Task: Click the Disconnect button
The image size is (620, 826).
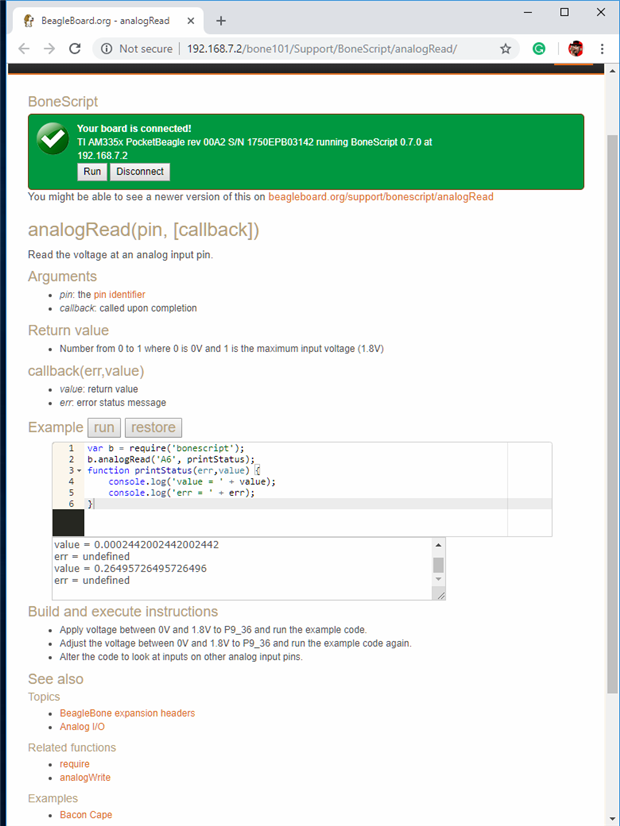Action: point(140,172)
